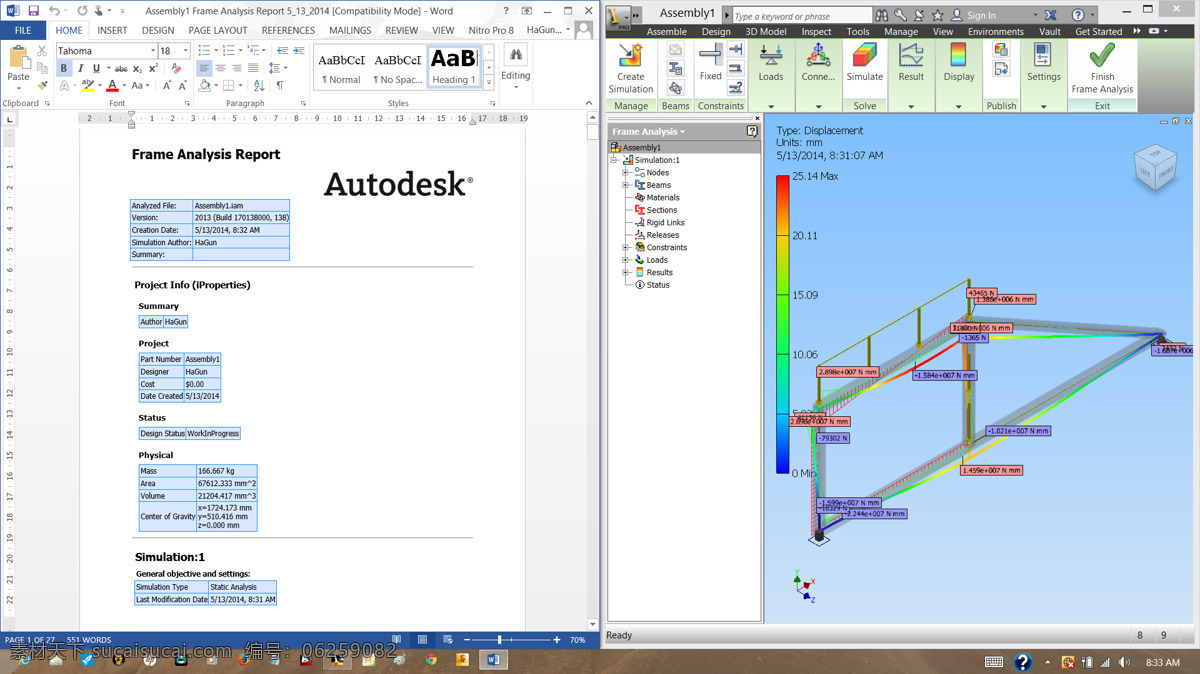Apply the Normal style in Word
This screenshot has height=674, width=1200.
pyautogui.click(x=341, y=66)
